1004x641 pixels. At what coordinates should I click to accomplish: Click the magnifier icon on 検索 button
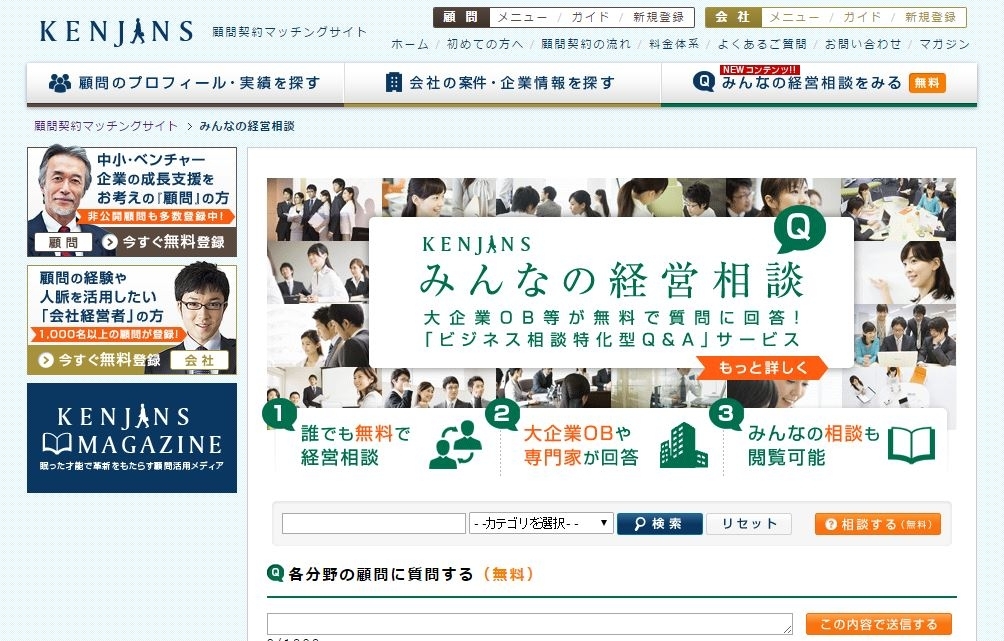pos(639,524)
